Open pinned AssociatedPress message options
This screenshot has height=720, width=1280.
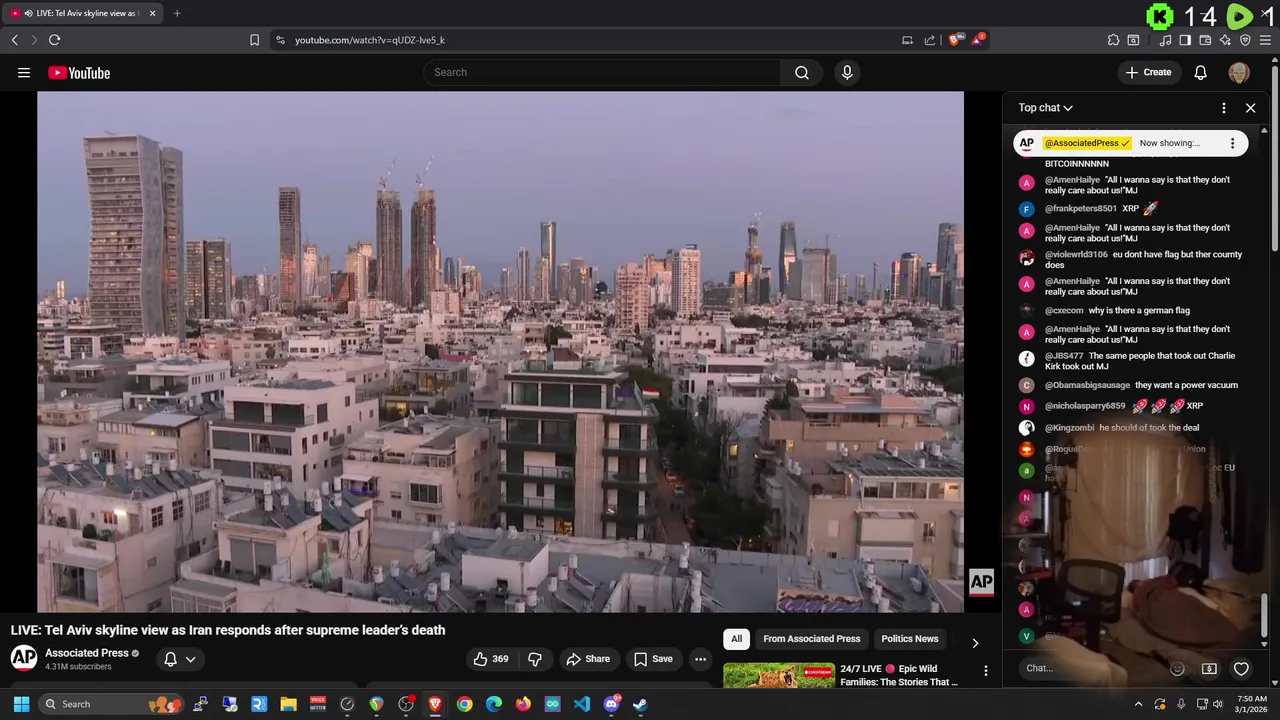1232,143
